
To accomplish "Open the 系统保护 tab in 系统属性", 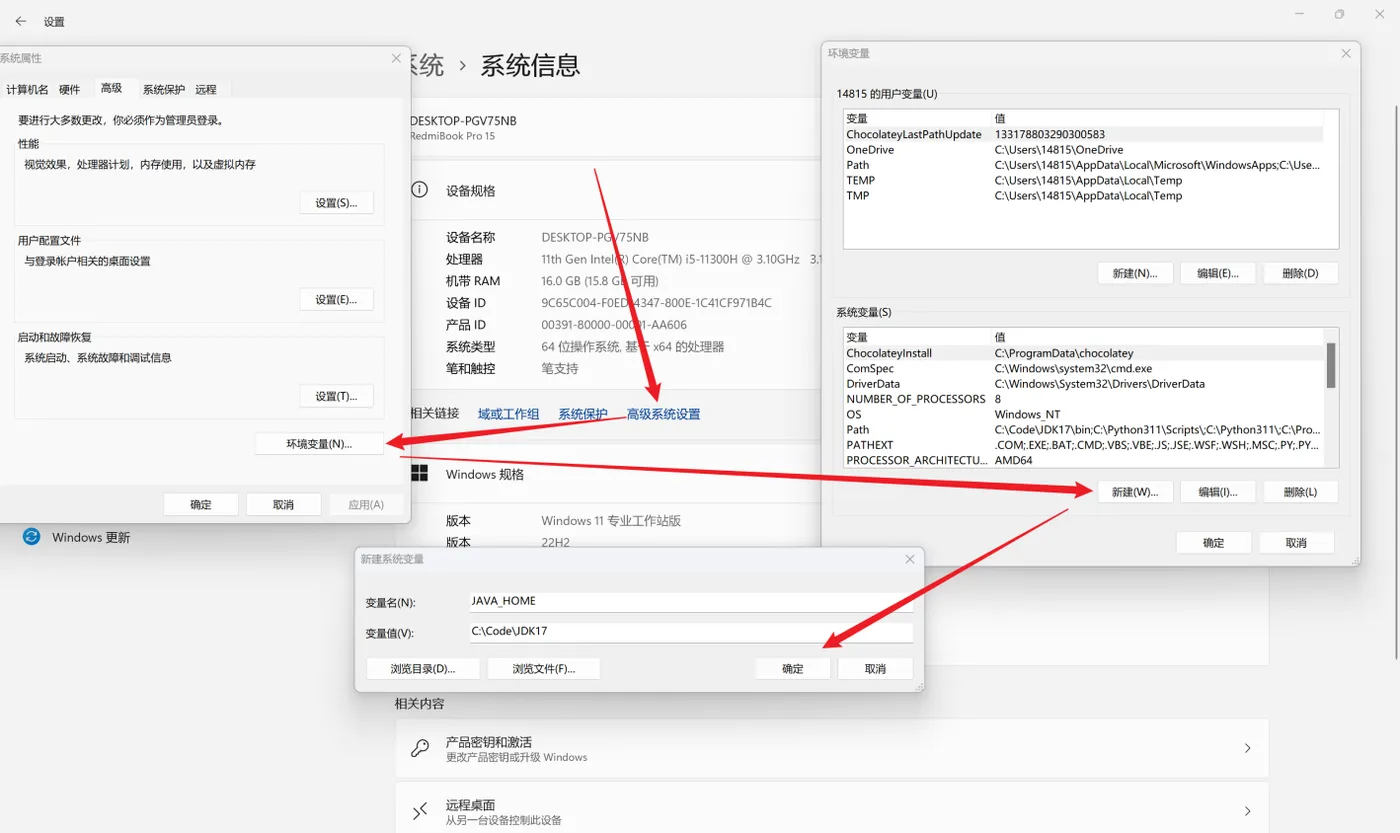I will coord(163,89).
